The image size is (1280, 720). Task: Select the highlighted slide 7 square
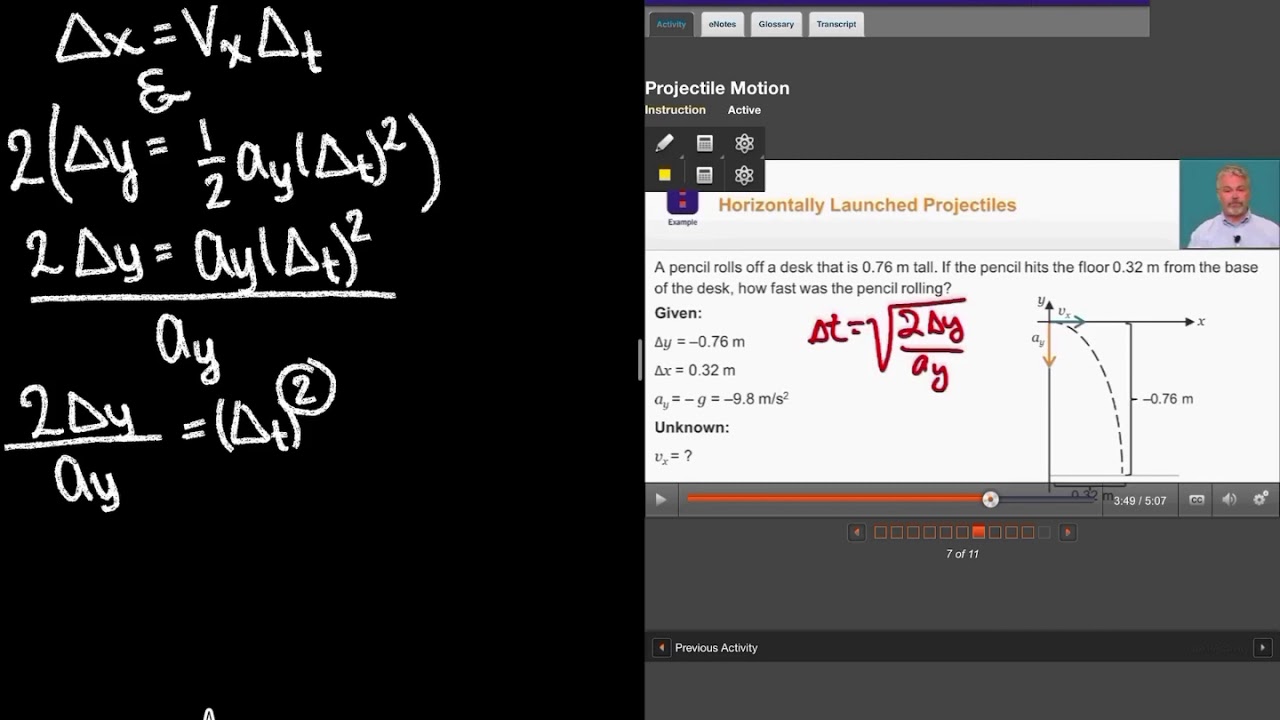(979, 533)
